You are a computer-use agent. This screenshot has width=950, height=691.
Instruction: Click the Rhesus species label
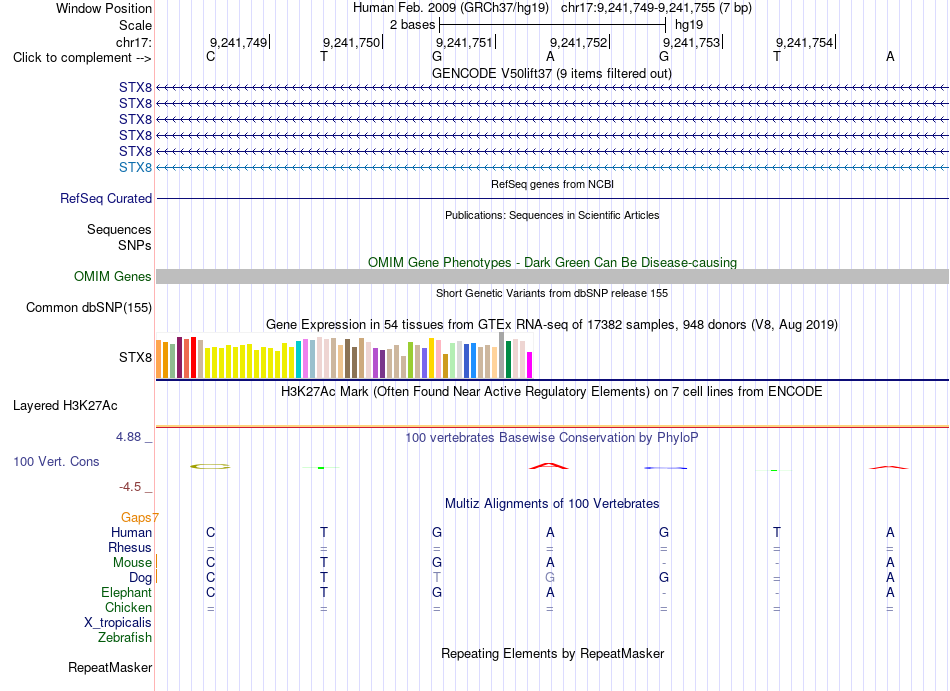tap(130, 547)
